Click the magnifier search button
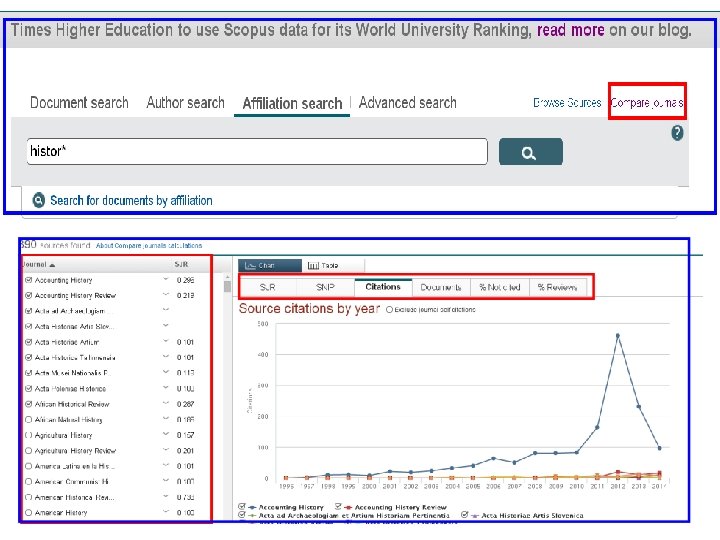Viewport: 720px width, 540px height. point(530,152)
